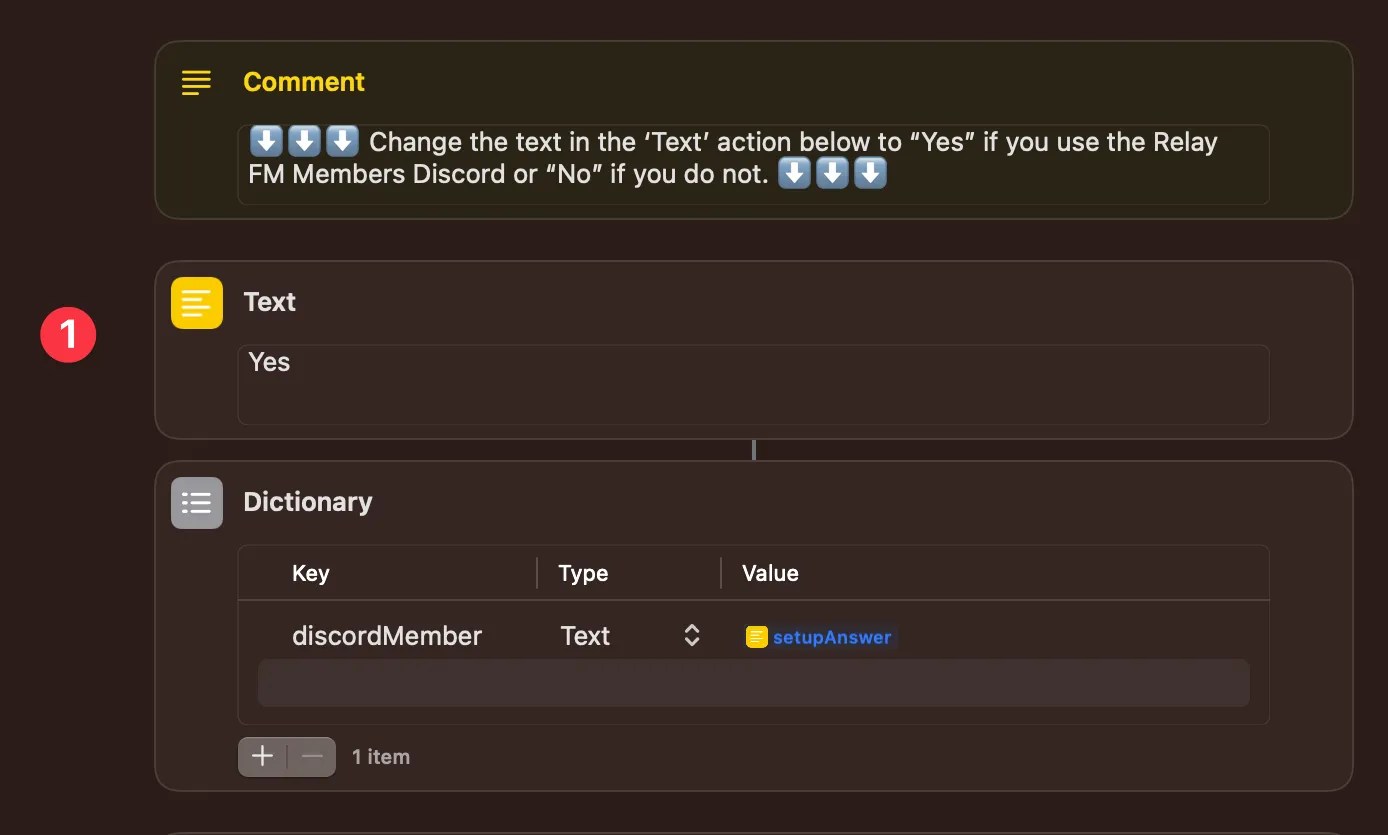Click the yellow icon inside the setupAnswer token
Image resolution: width=1388 pixels, height=835 pixels.
click(x=757, y=635)
